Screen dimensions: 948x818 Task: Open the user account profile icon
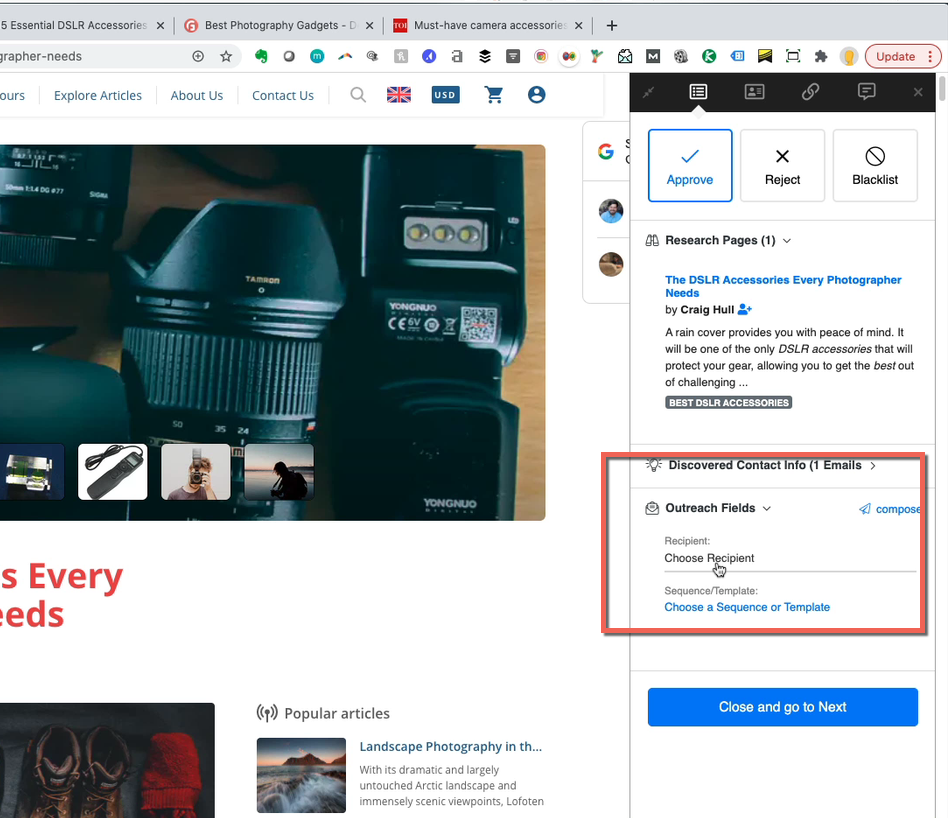click(x=536, y=95)
